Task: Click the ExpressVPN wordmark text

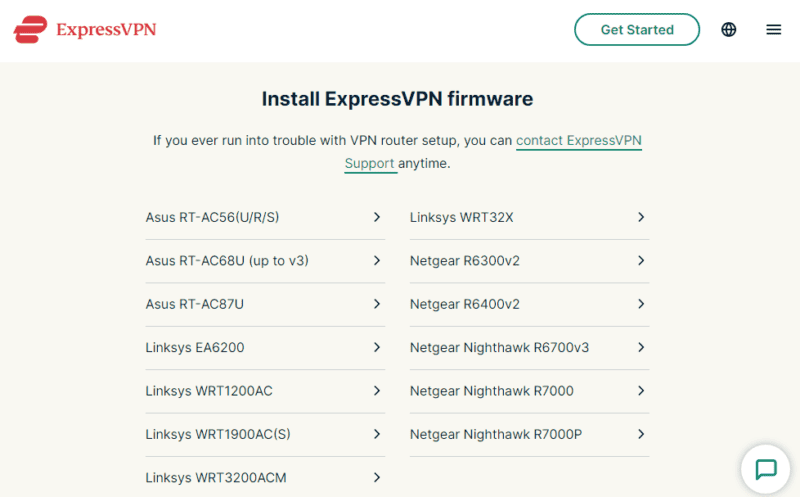Action: tap(106, 30)
